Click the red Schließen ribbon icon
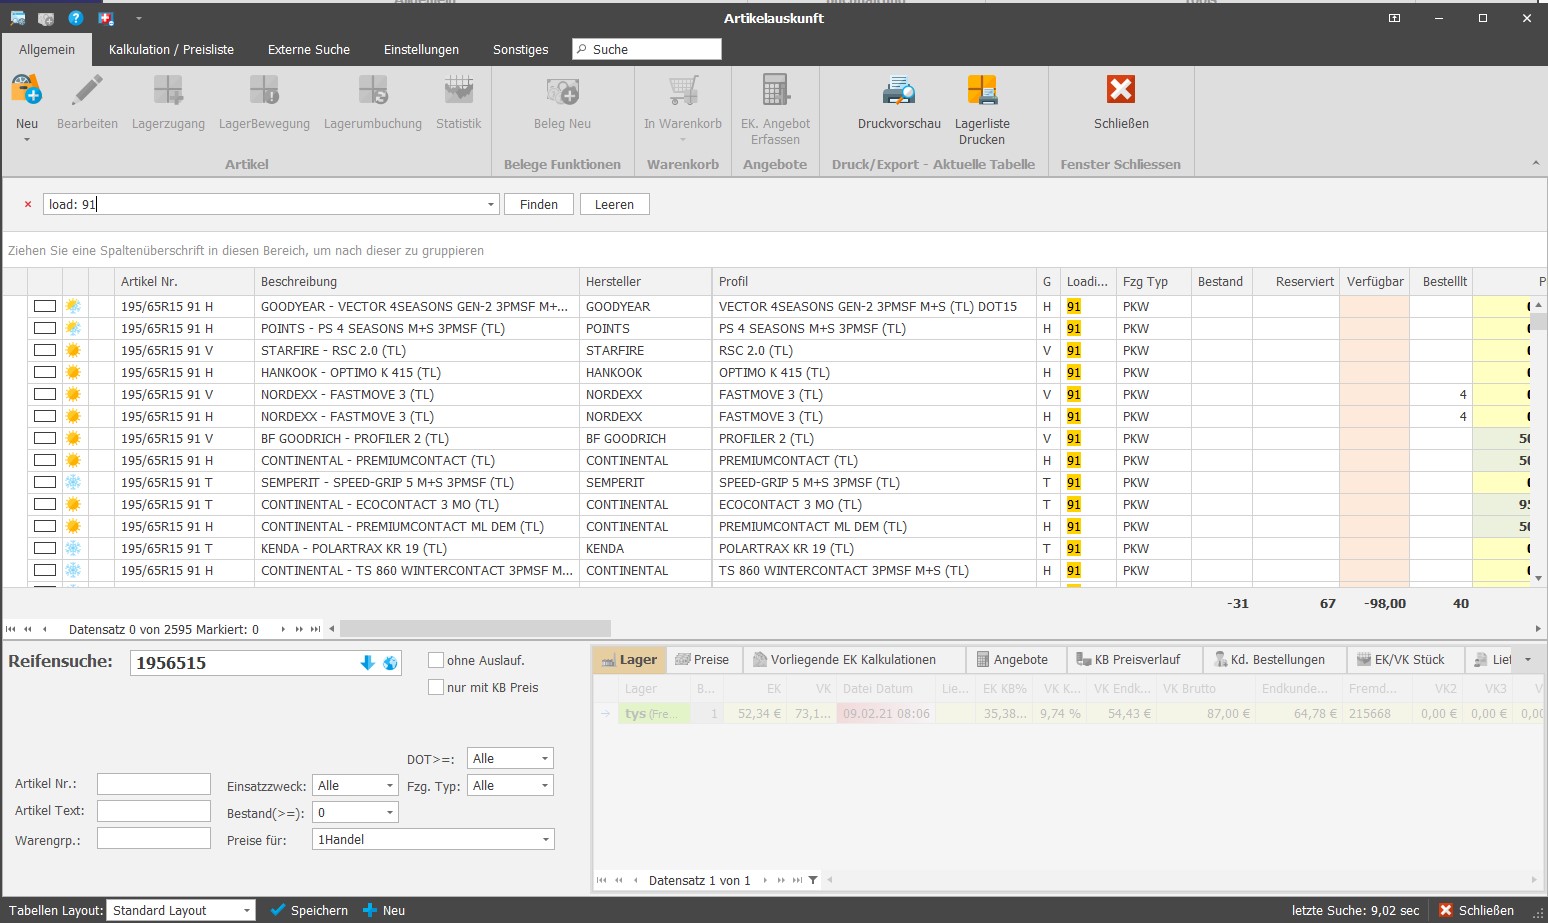 (1121, 90)
